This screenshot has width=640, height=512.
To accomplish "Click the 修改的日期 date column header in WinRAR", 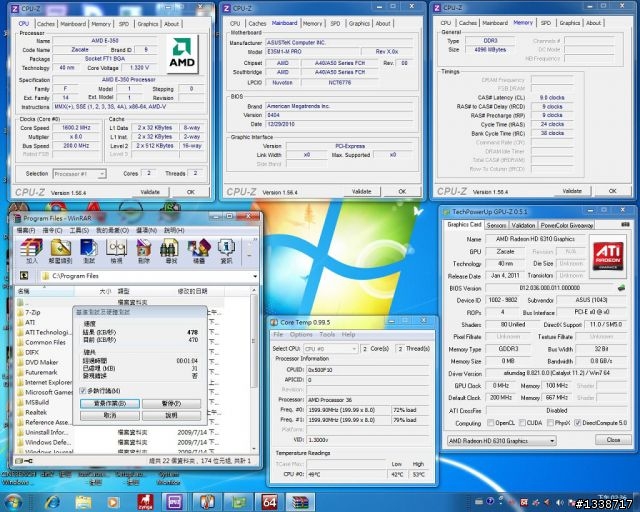I will (x=192, y=291).
